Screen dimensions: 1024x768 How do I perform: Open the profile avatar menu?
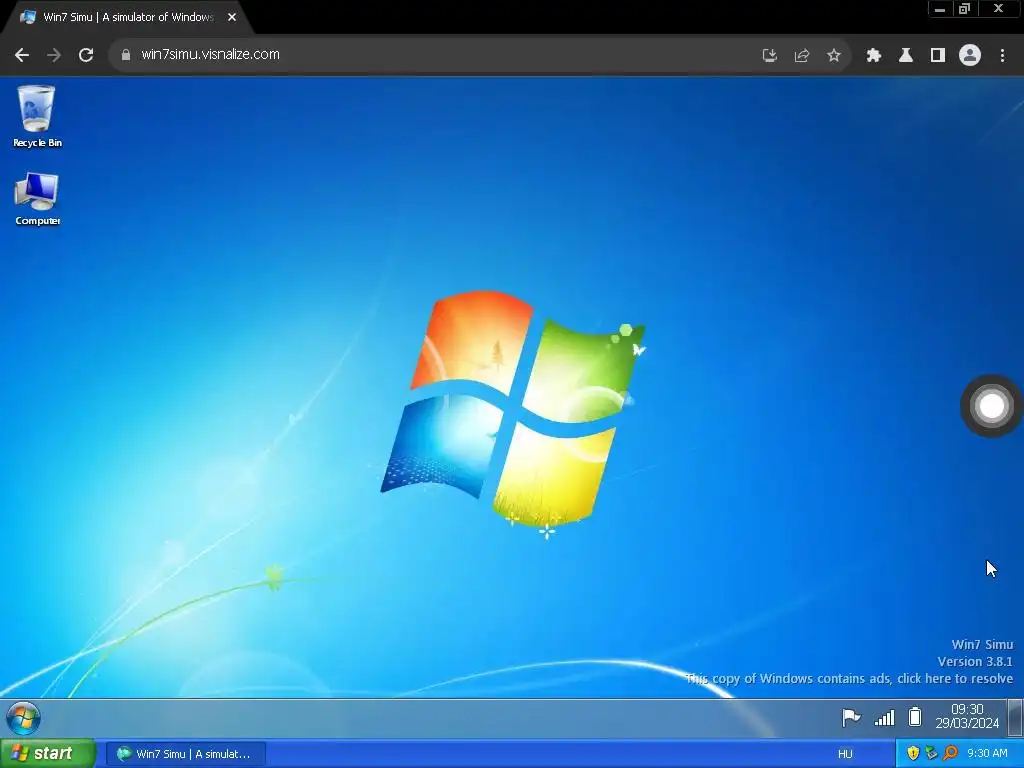click(x=970, y=55)
